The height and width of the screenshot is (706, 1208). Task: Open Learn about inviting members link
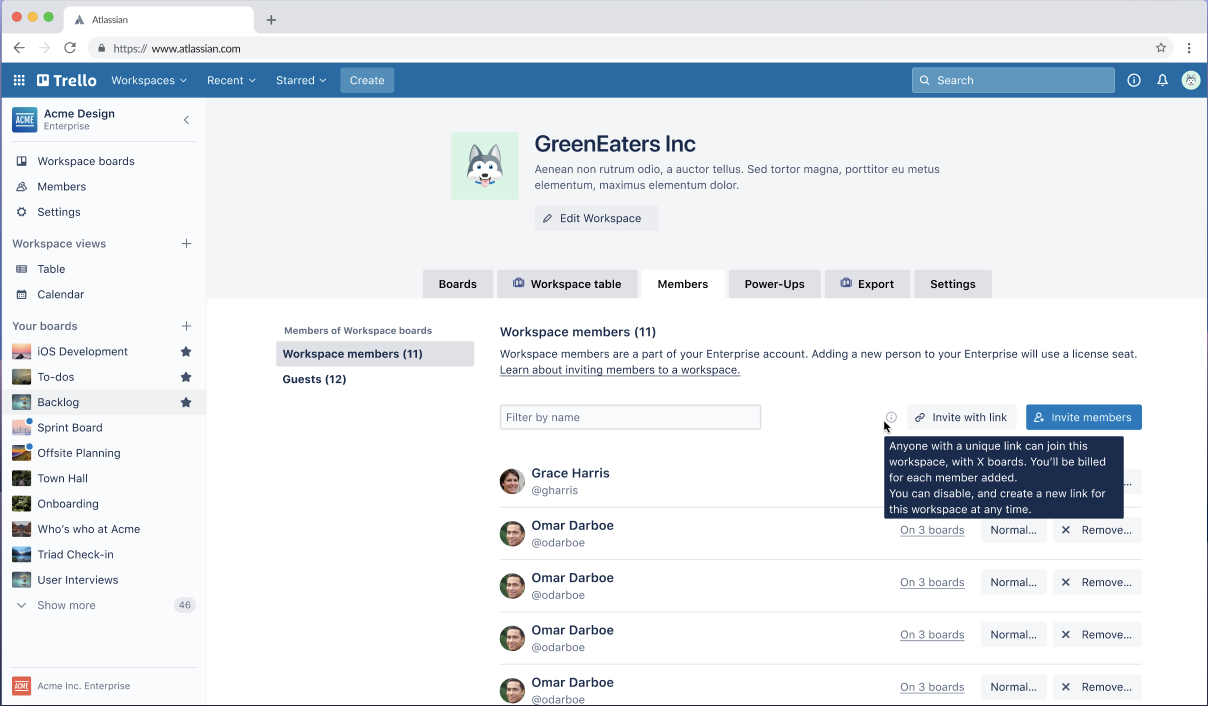click(619, 370)
